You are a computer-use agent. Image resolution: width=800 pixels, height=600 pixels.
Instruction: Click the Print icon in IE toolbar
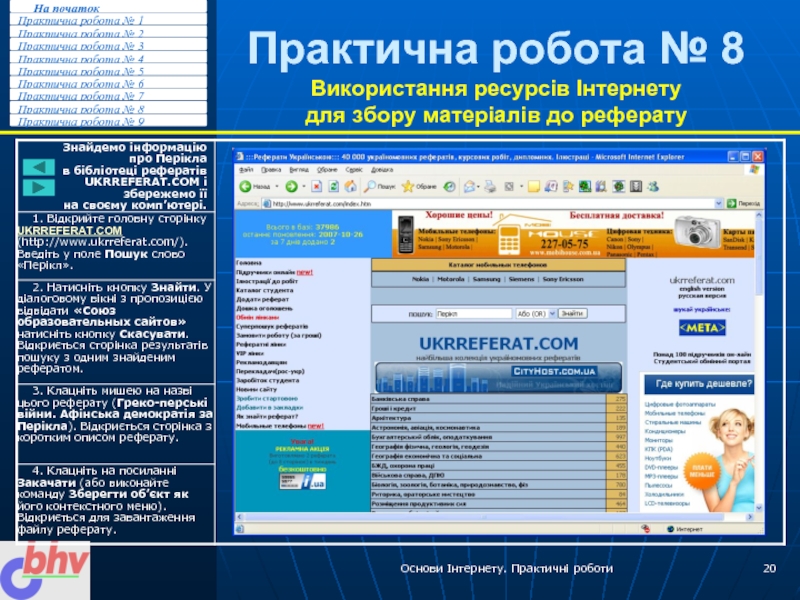[490, 187]
